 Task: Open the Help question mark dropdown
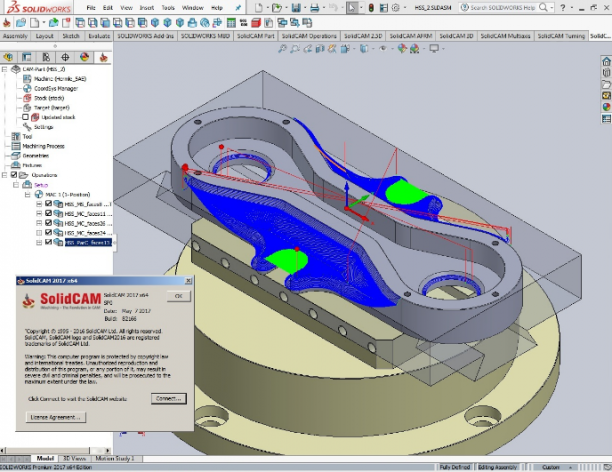click(572, 8)
